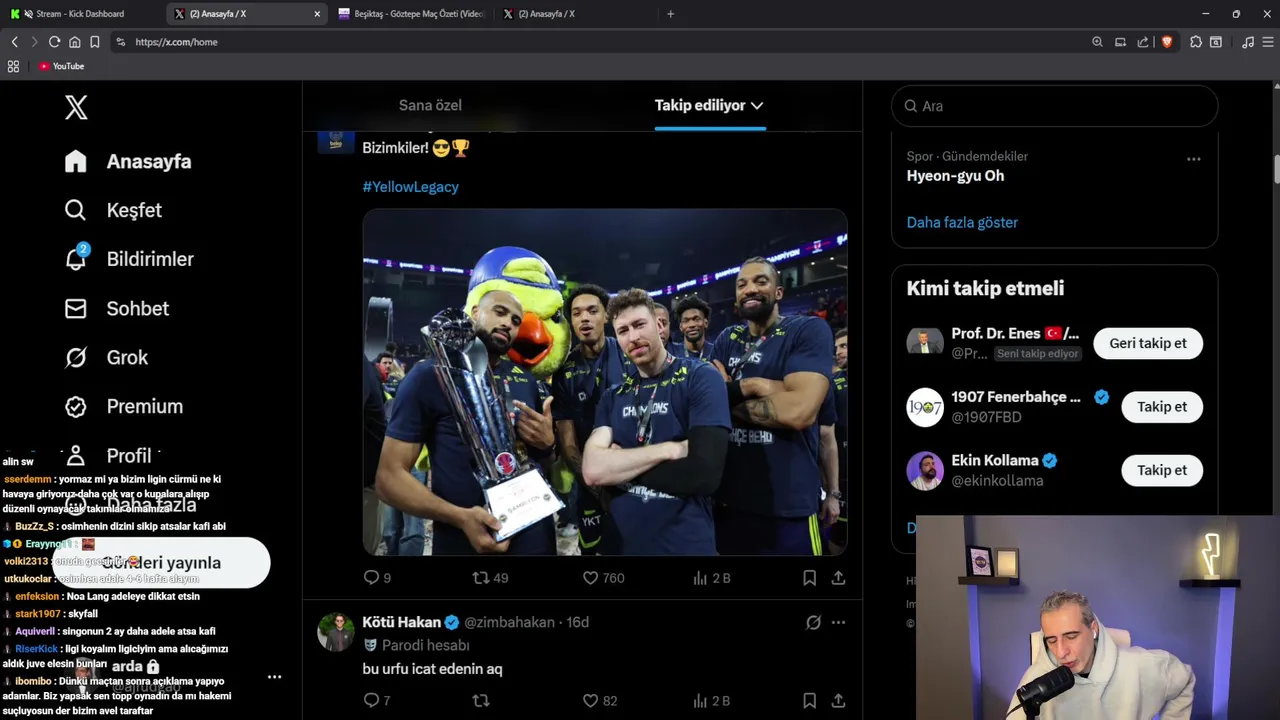
Task: Open Profil page
Action: pyautogui.click(x=107, y=455)
